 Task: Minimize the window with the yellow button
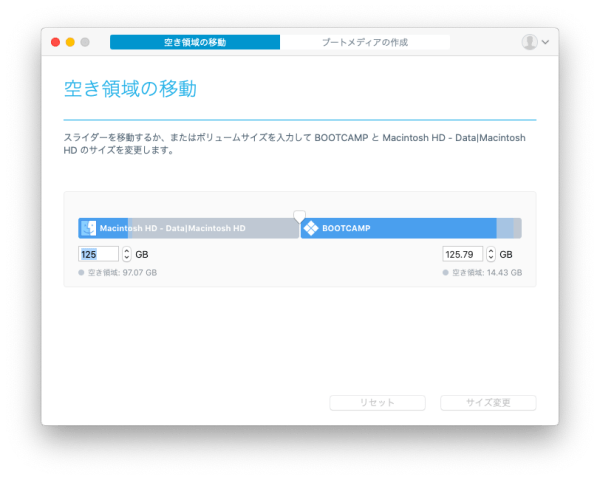[70, 42]
